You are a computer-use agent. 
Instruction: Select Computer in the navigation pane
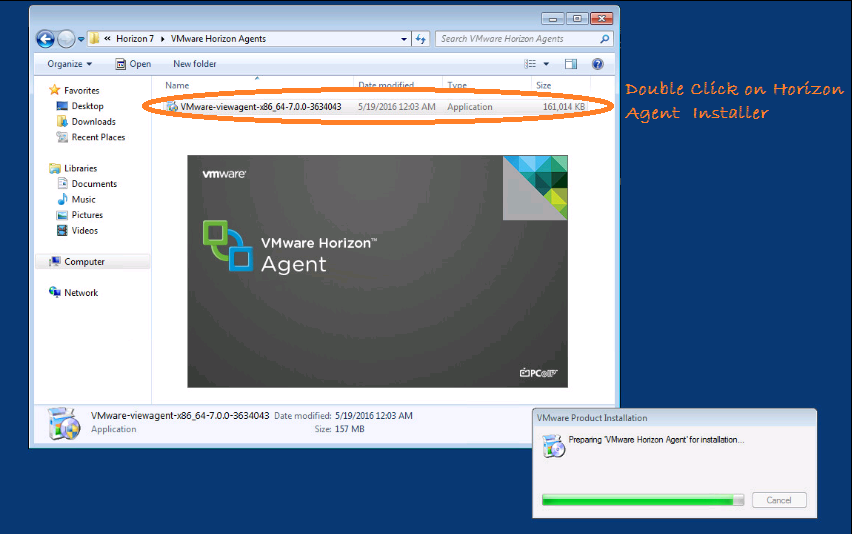click(x=84, y=262)
